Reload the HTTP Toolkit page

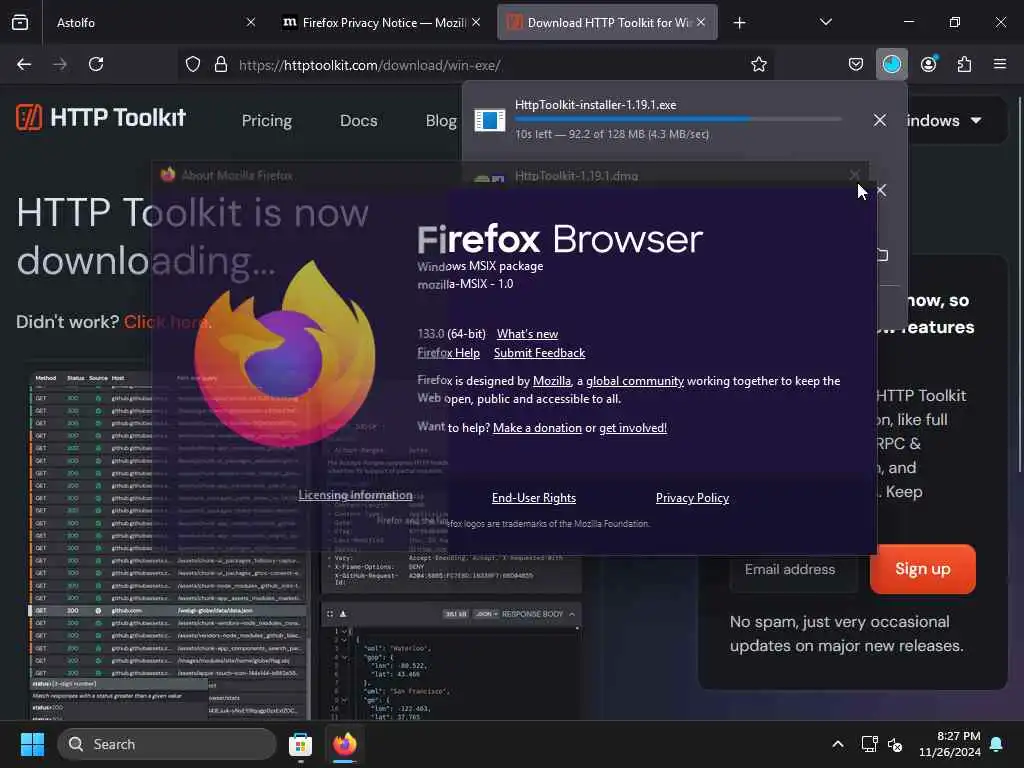coord(96,65)
